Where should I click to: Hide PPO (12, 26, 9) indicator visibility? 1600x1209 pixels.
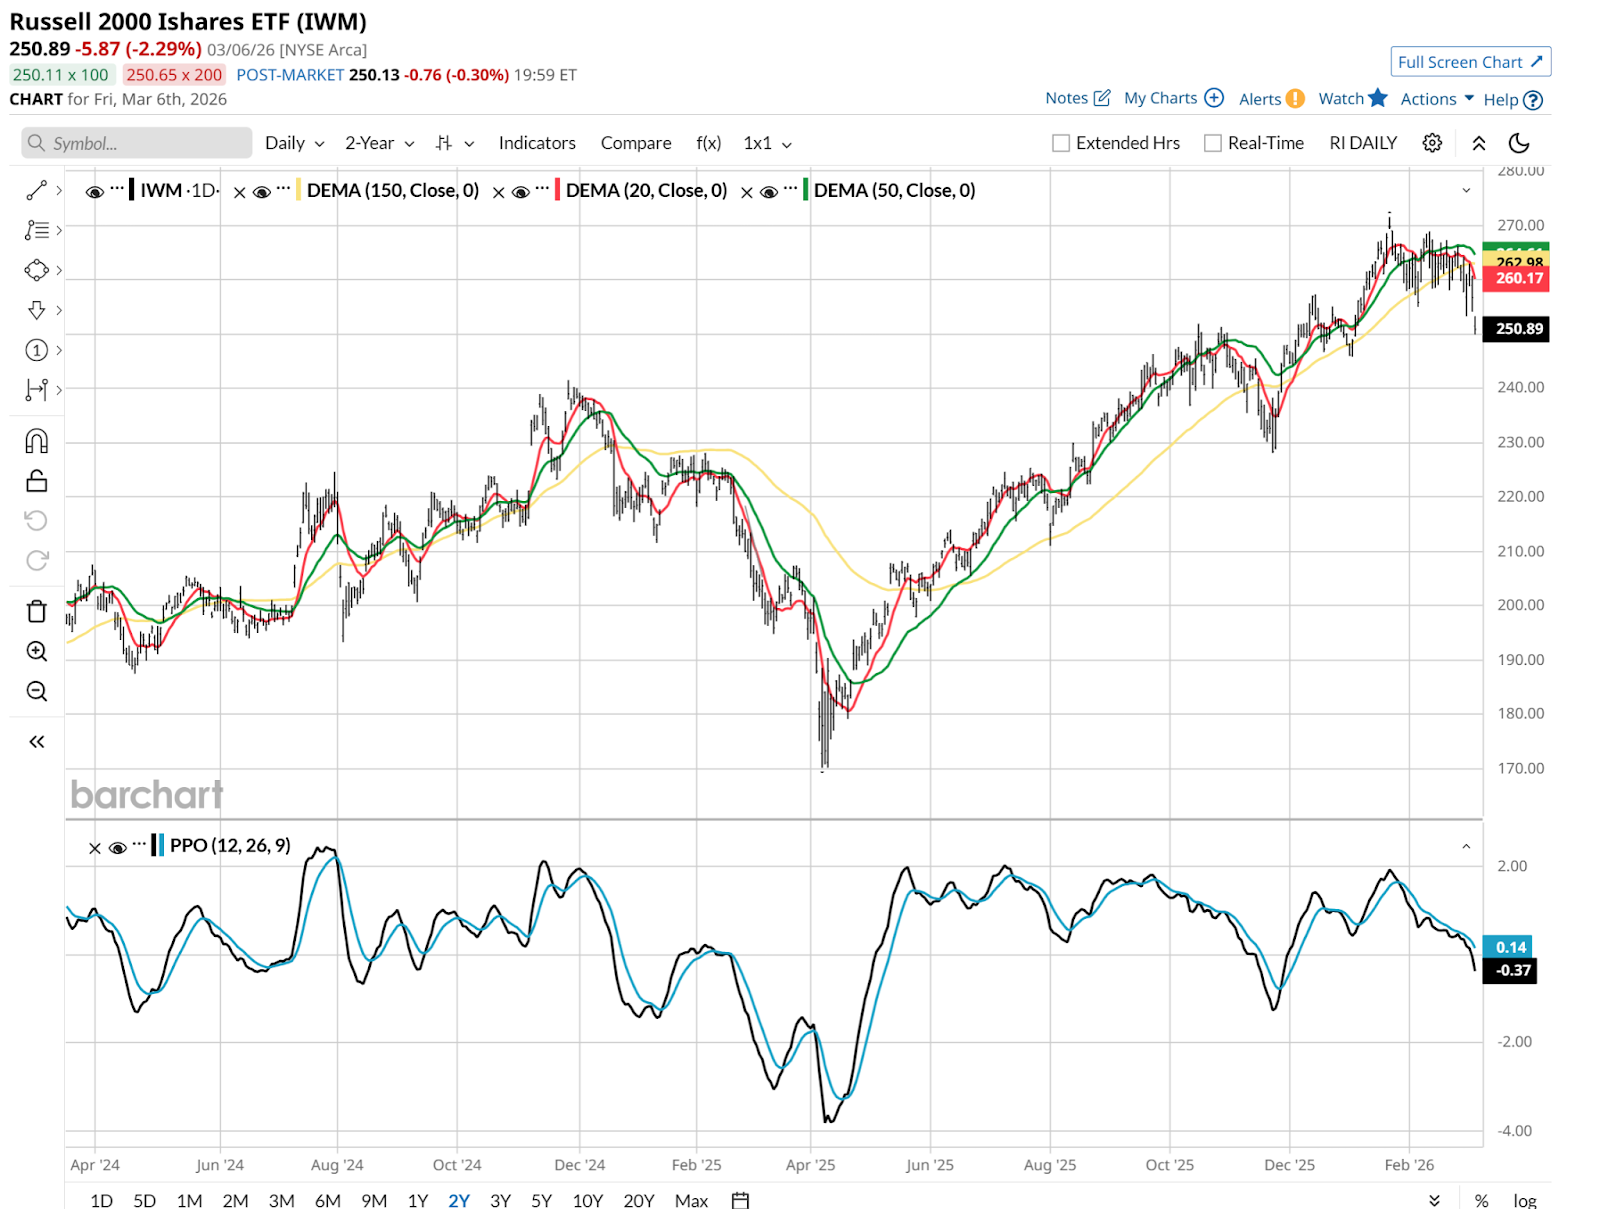(x=117, y=848)
